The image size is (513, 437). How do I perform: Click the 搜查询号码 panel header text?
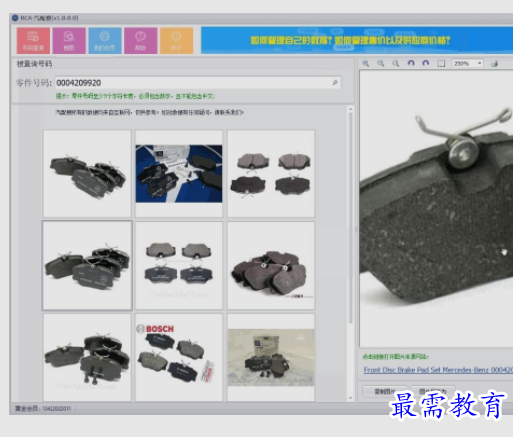(x=34, y=64)
